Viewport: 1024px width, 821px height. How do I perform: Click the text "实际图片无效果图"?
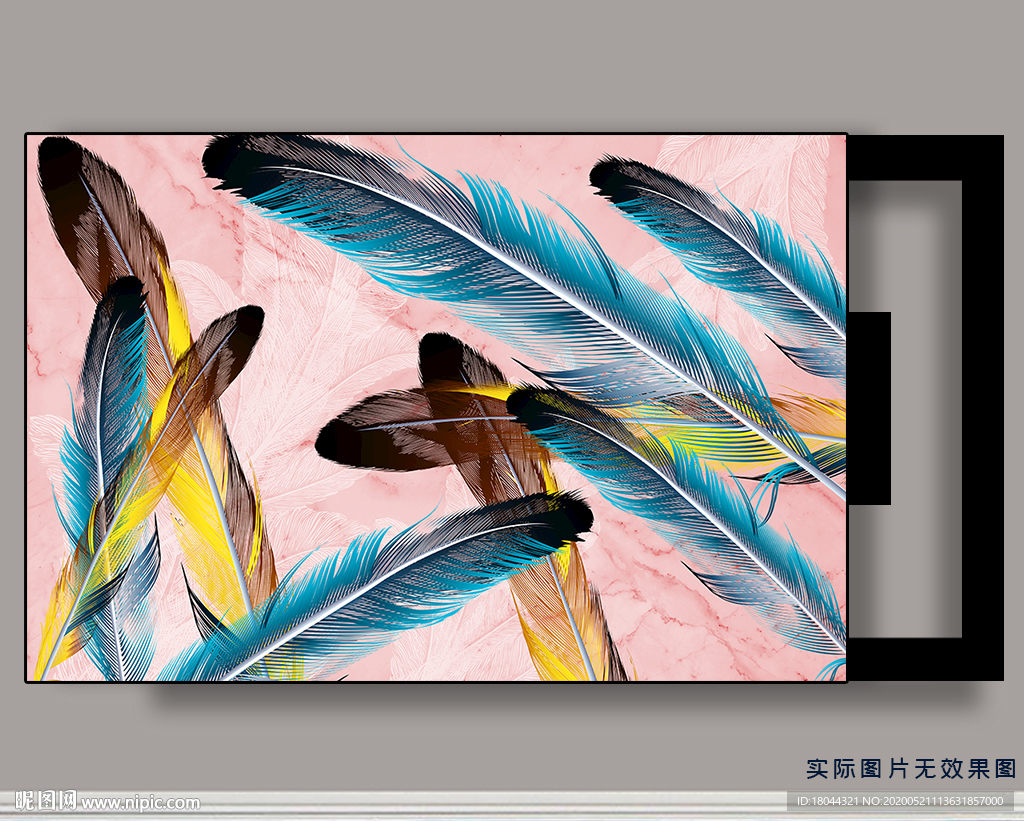[911, 769]
